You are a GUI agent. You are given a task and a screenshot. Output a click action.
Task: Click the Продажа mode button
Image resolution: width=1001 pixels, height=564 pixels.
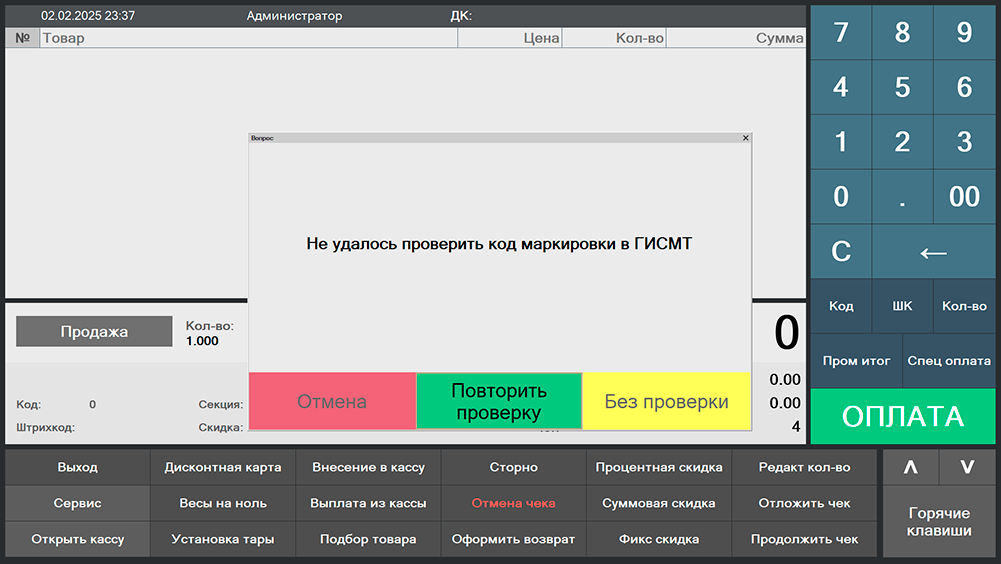(x=94, y=332)
